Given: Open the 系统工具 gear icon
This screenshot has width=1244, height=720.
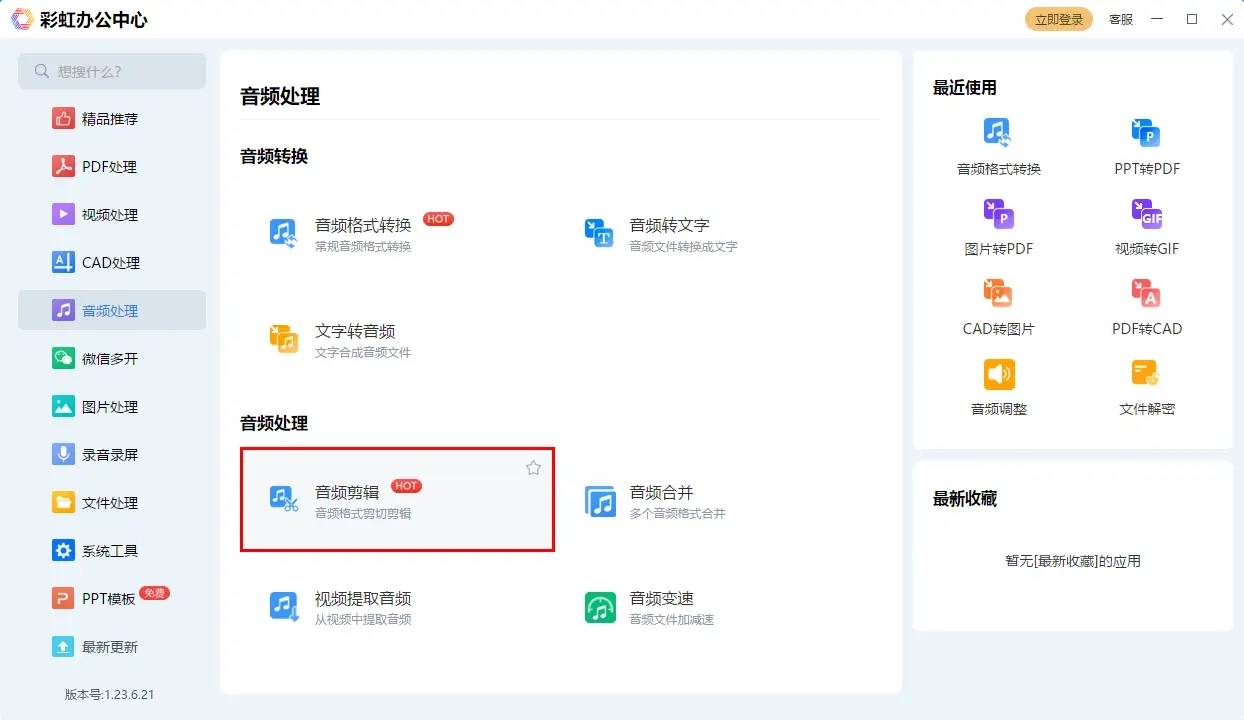Looking at the screenshot, I should pyautogui.click(x=64, y=551).
